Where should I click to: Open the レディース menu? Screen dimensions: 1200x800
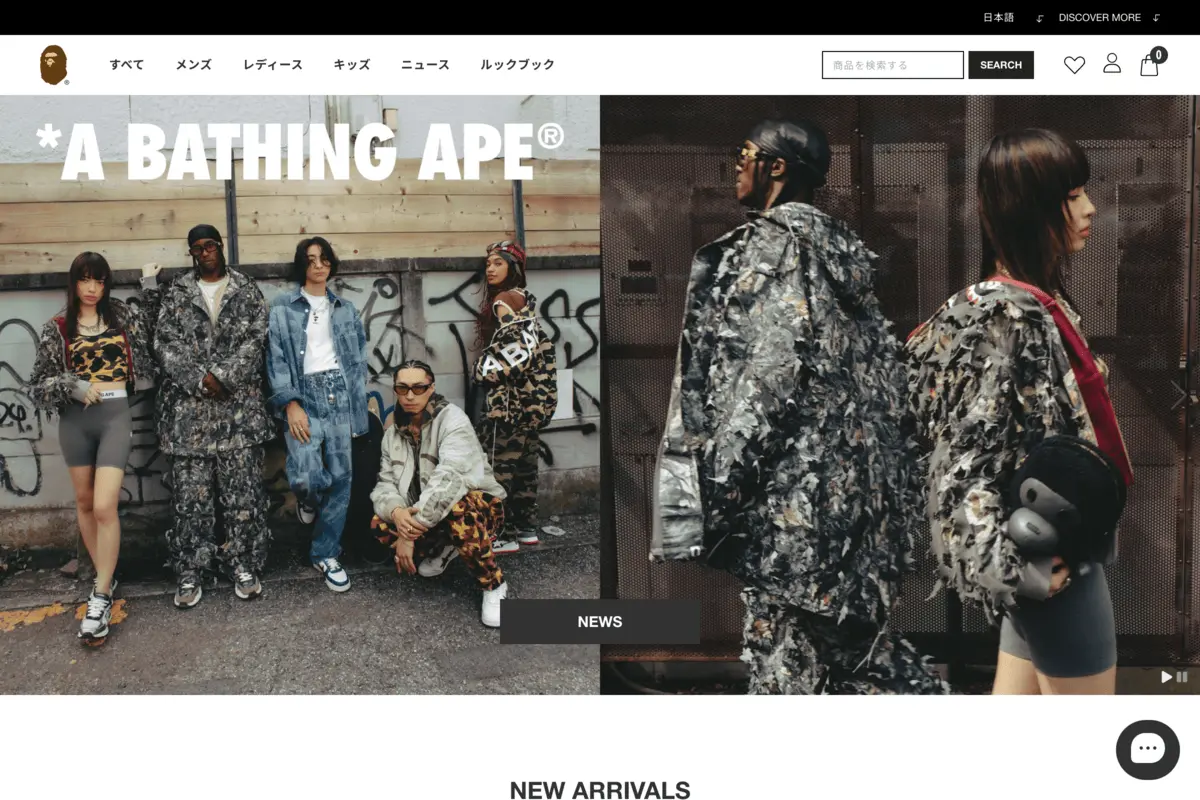click(273, 65)
